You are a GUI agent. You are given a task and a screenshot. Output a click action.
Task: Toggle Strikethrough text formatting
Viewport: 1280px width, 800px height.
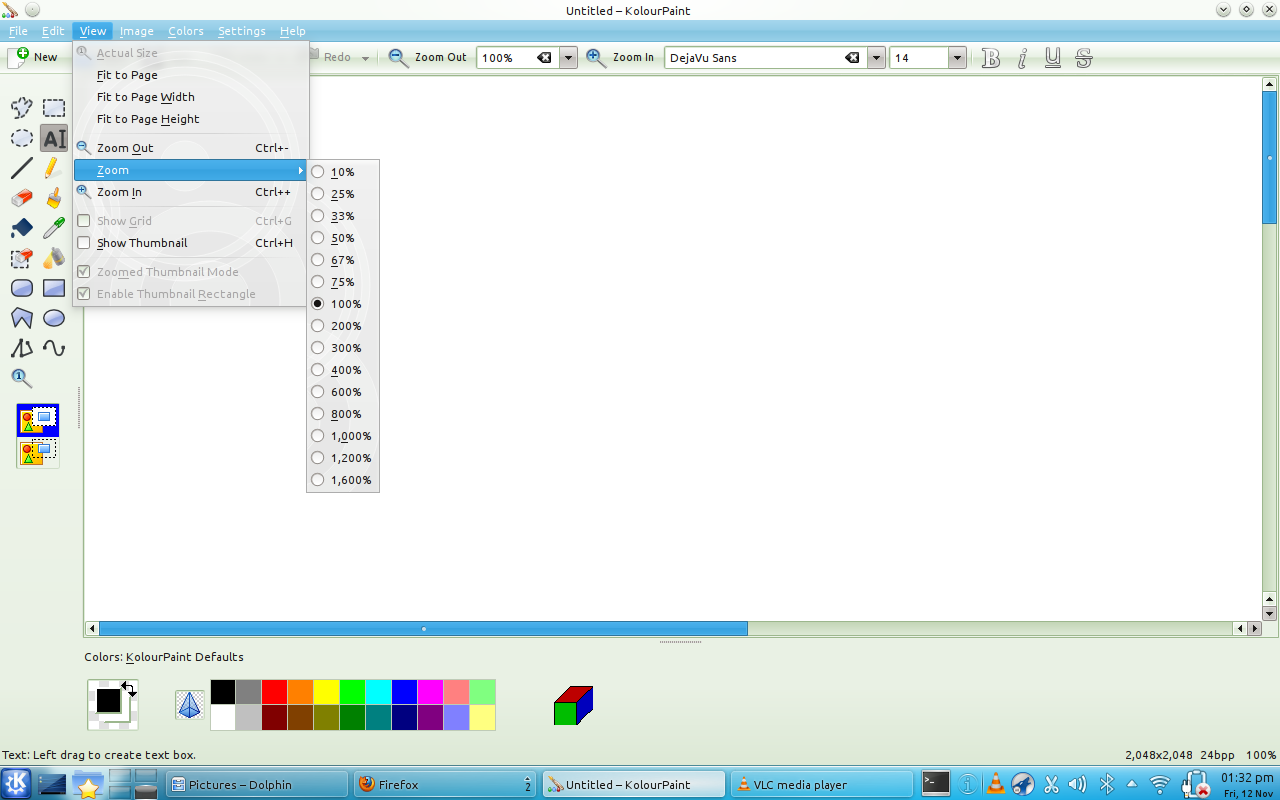click(x=1084, y=58)
